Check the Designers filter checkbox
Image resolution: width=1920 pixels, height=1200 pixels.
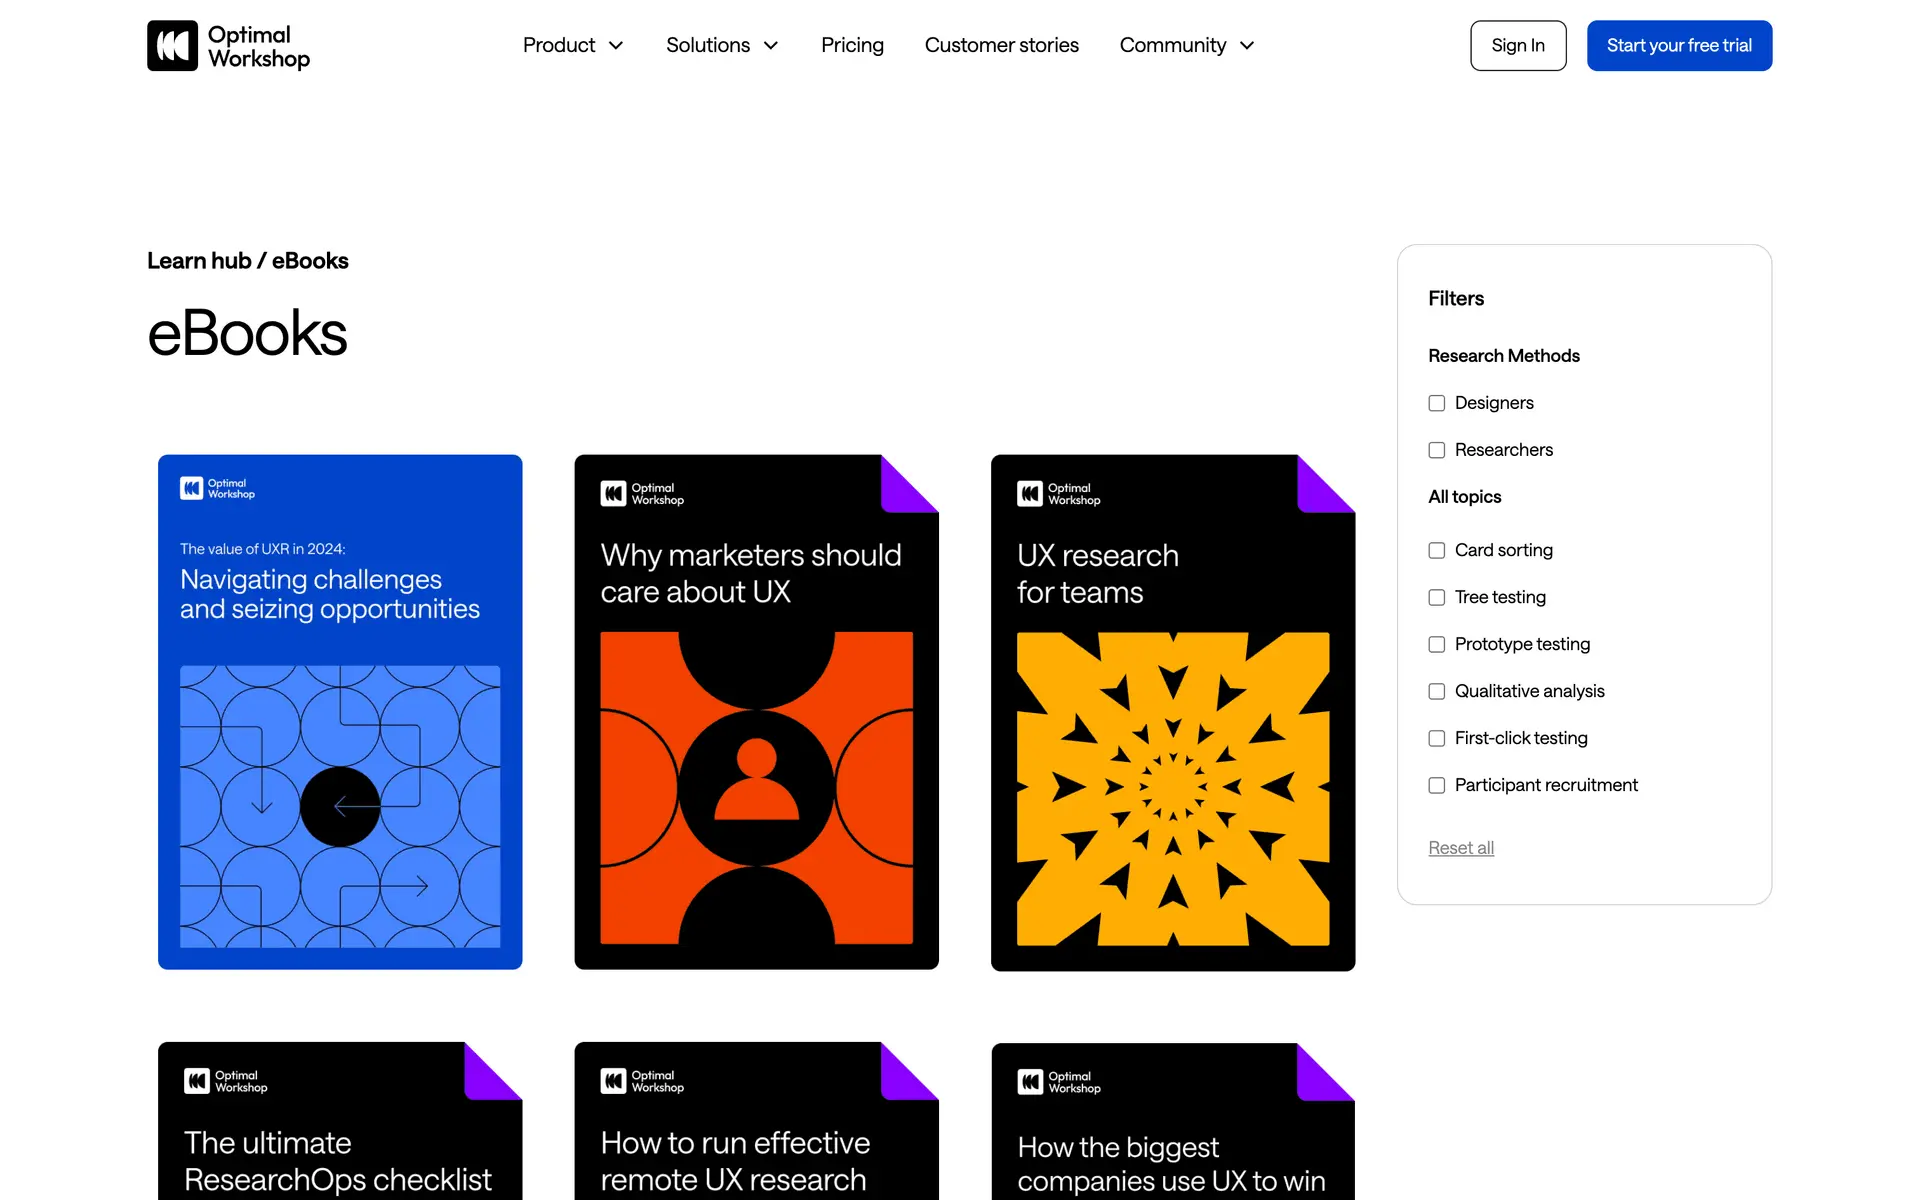(x=1437, y=403)
